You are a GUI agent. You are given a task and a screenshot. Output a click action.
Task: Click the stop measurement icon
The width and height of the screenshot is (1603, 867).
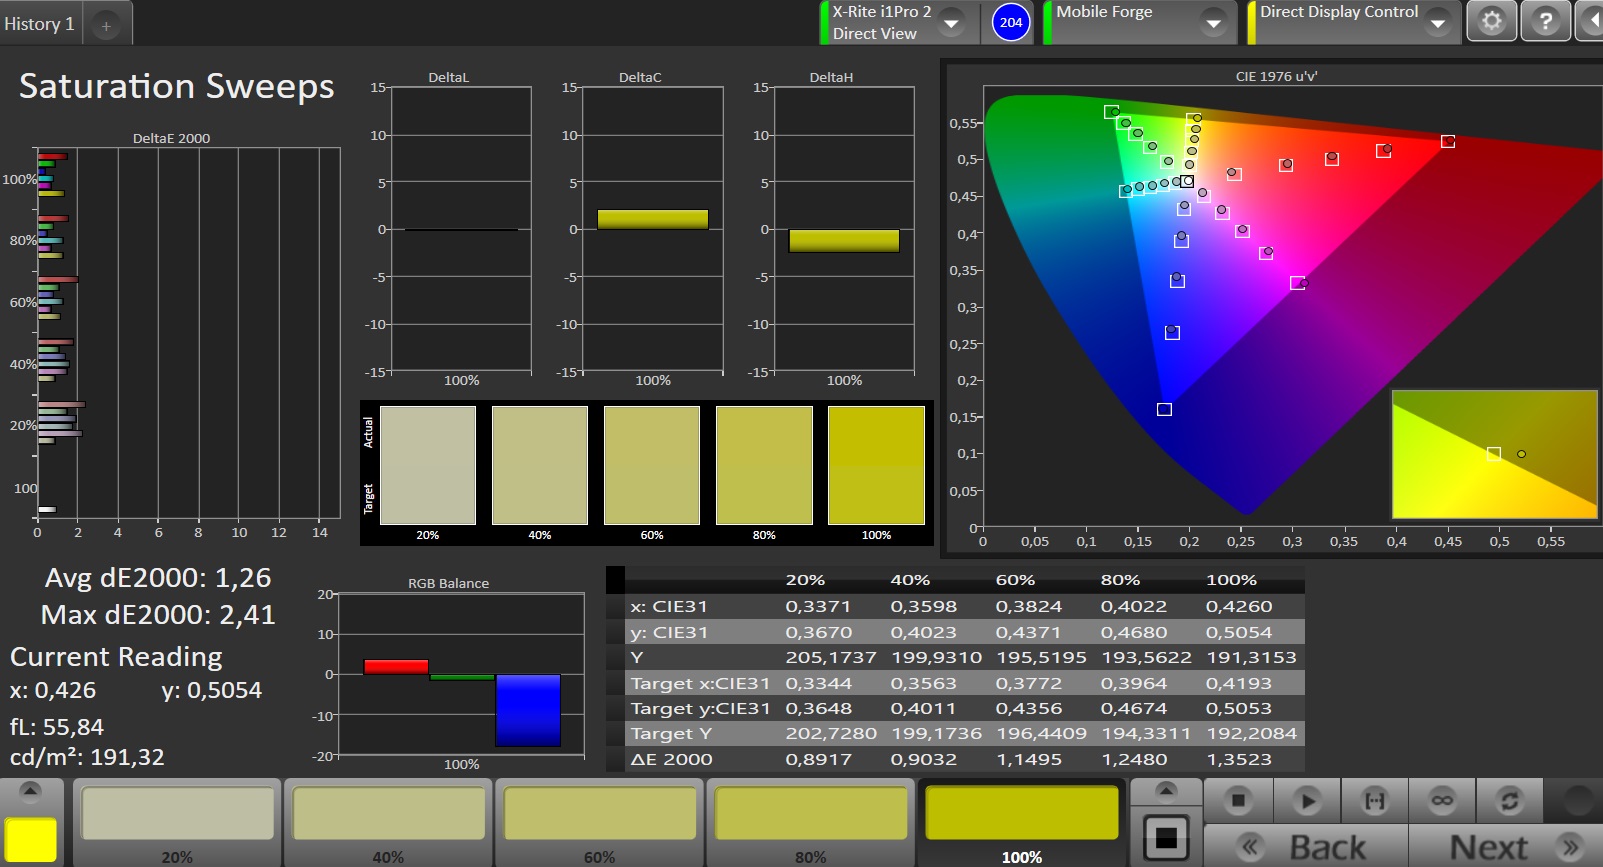coord(1238,800)
